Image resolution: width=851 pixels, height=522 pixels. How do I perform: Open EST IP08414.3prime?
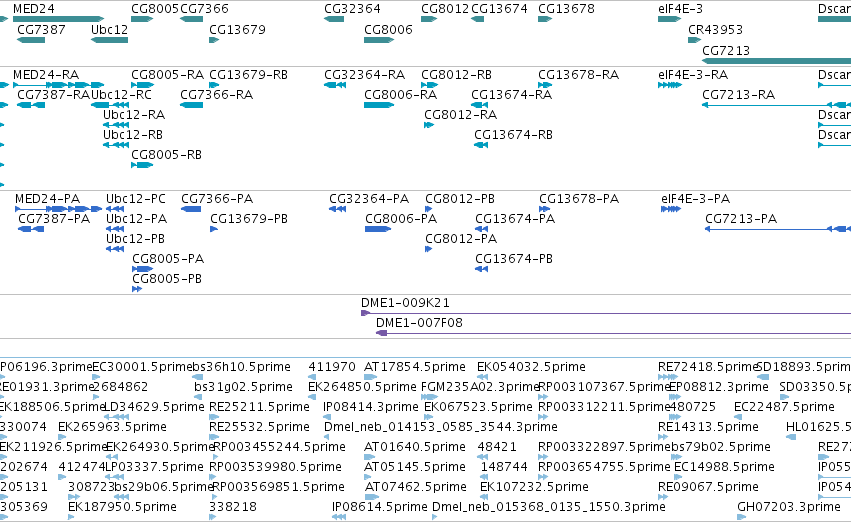coord(371,407)
